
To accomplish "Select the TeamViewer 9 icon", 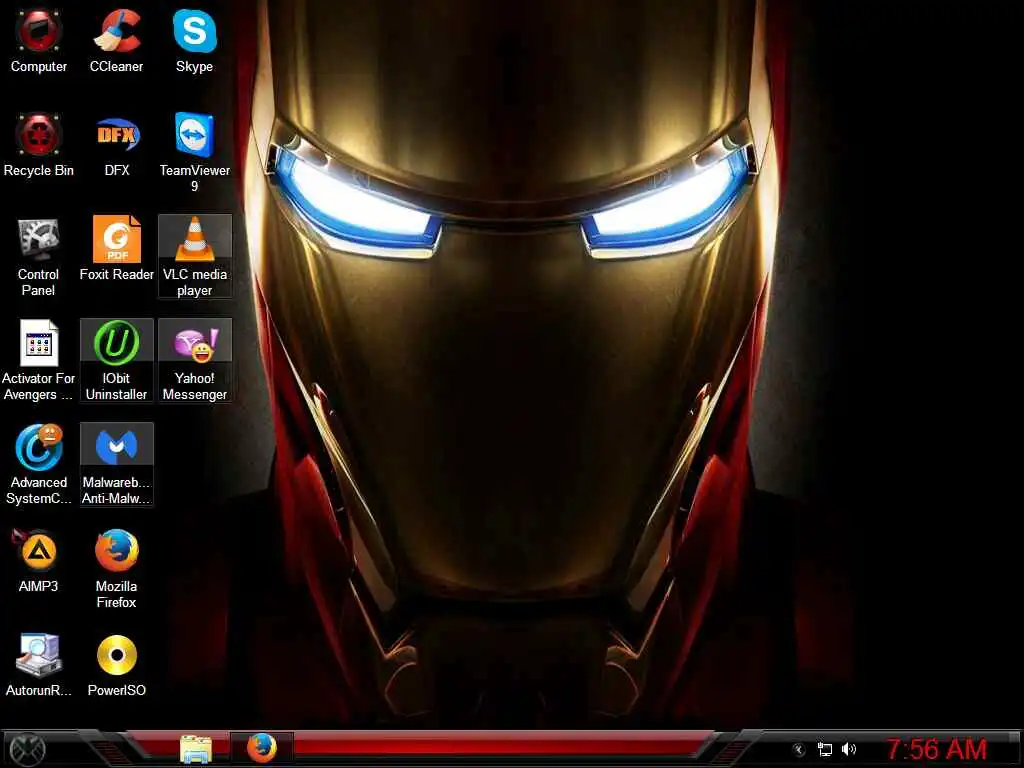I will [195, 152].
